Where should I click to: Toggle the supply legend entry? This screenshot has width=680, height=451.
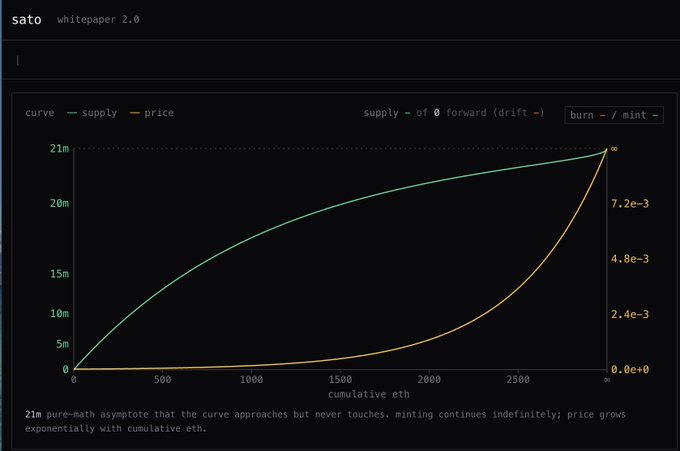pyautogui.click(x=92, y=113)
